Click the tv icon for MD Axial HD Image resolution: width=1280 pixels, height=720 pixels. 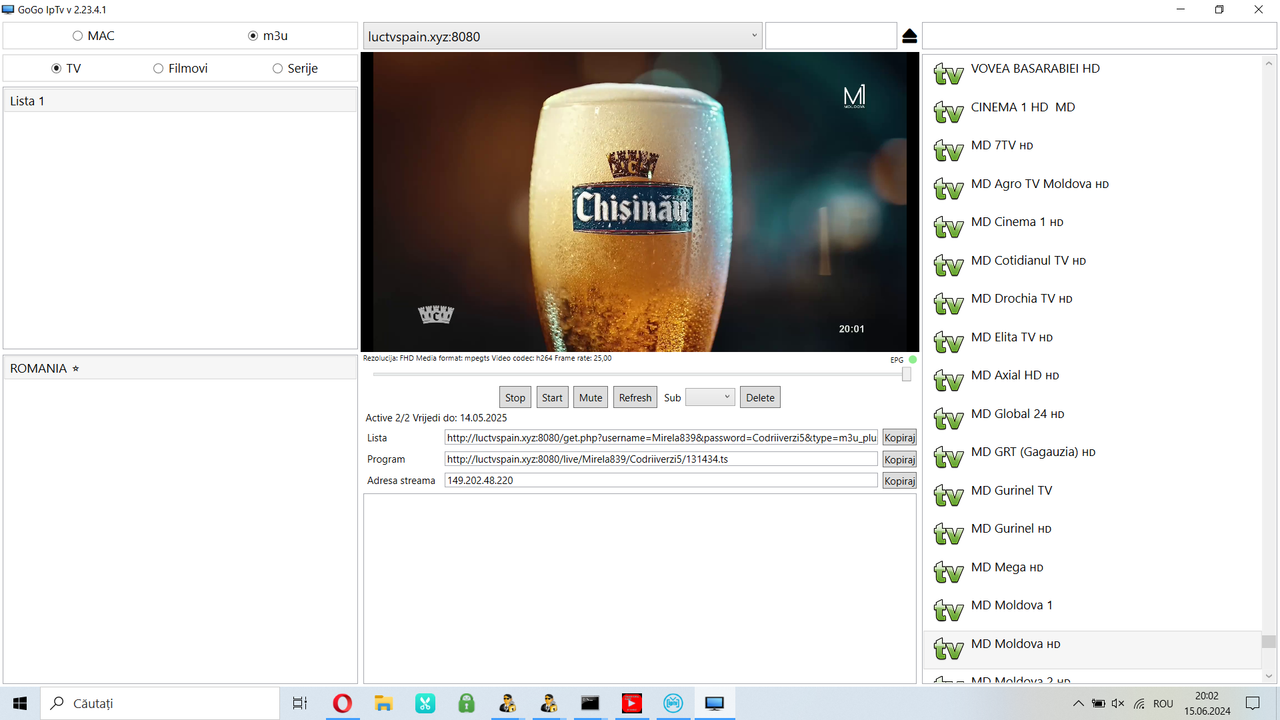coord(948,381)
